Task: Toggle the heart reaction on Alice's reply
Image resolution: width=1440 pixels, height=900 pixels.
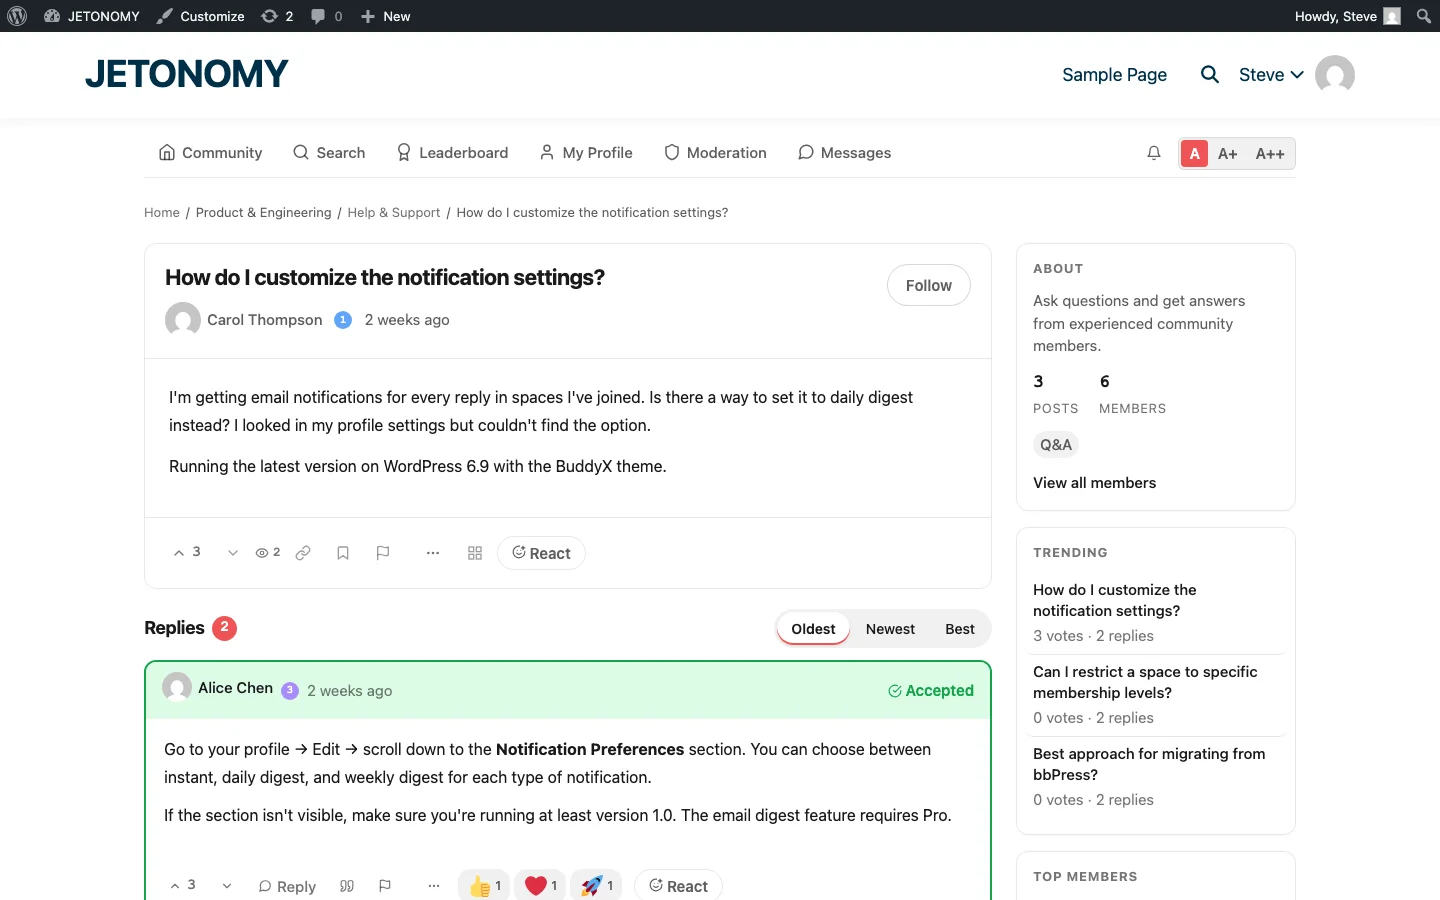Action: click(539, 885)
